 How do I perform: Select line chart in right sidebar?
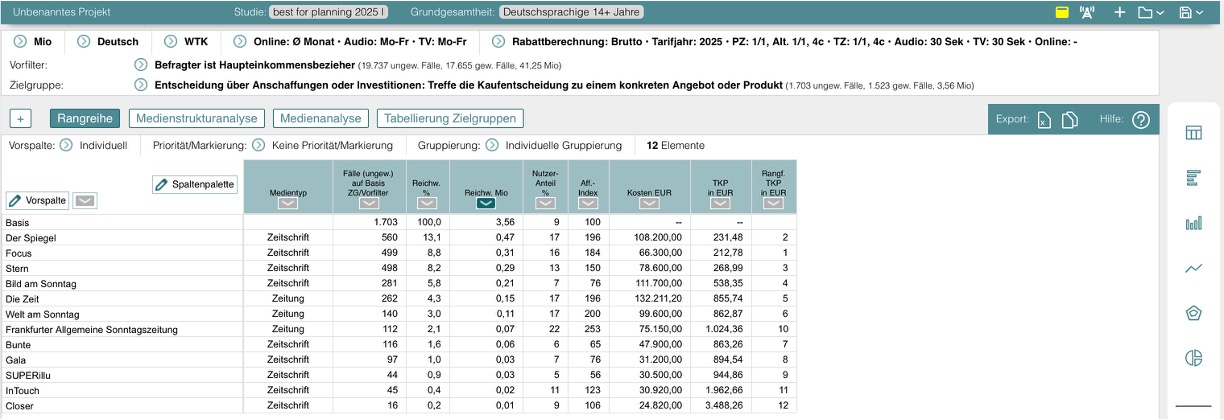[x=1193, y=268]
